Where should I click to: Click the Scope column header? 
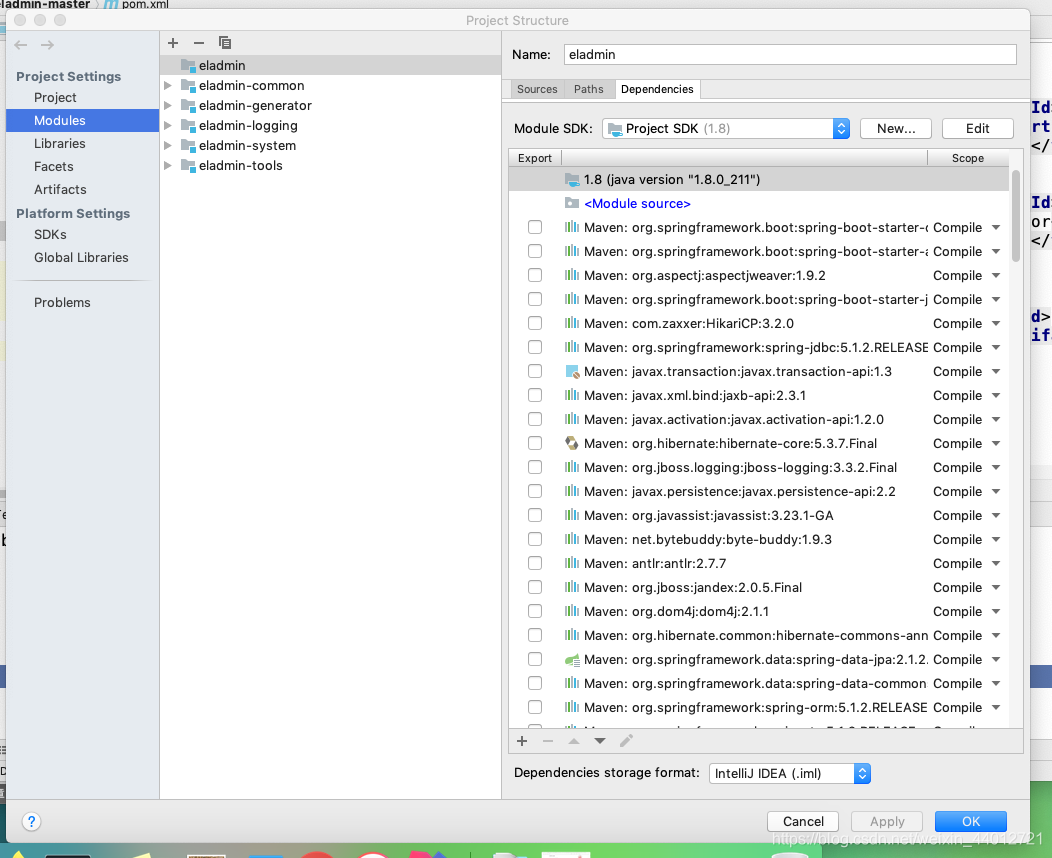(967, 158)
